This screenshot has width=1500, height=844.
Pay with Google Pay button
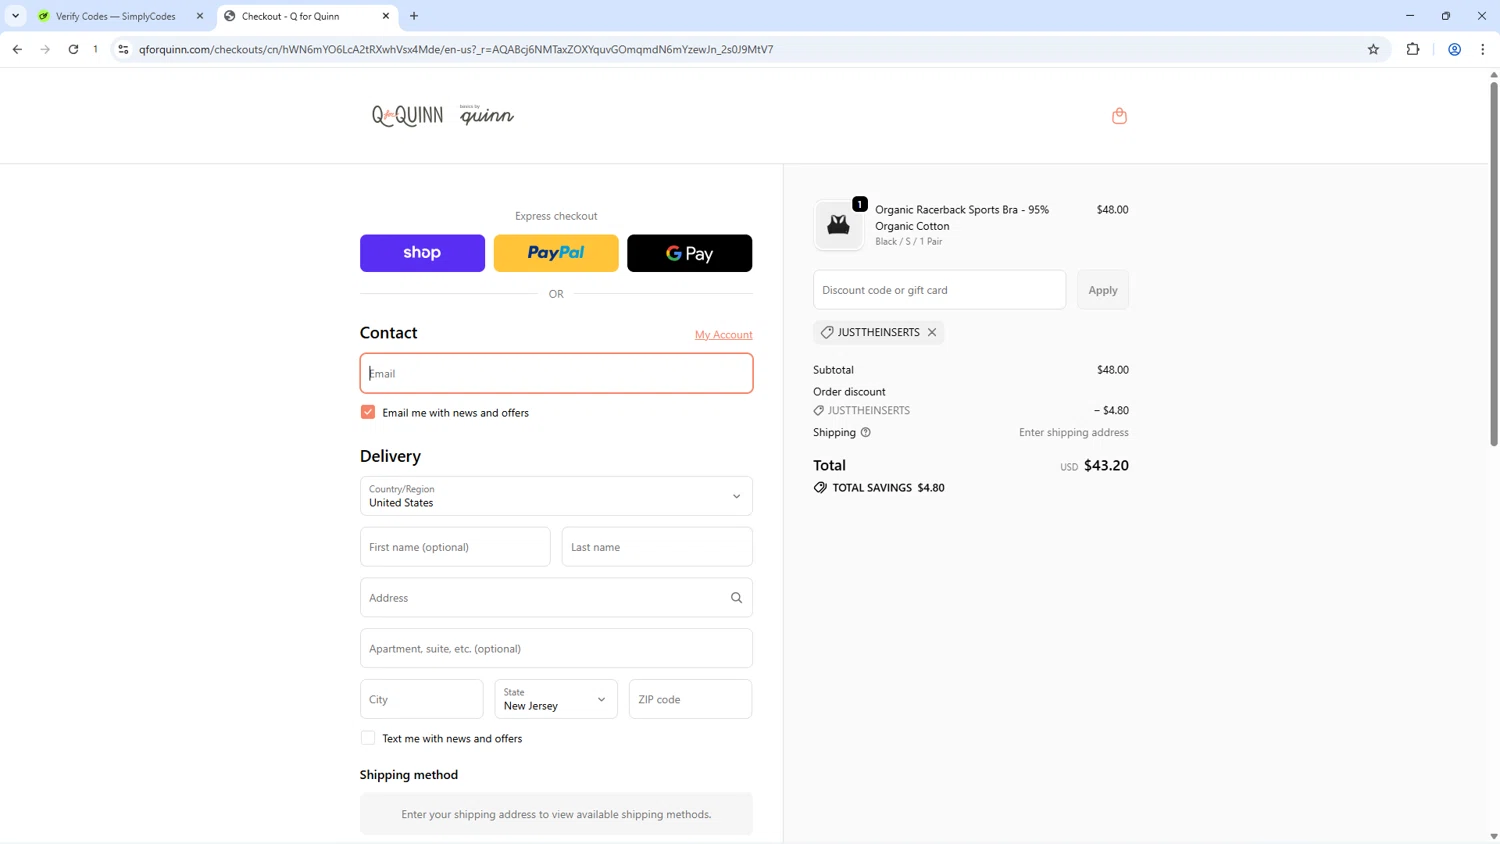coord(690,253)
